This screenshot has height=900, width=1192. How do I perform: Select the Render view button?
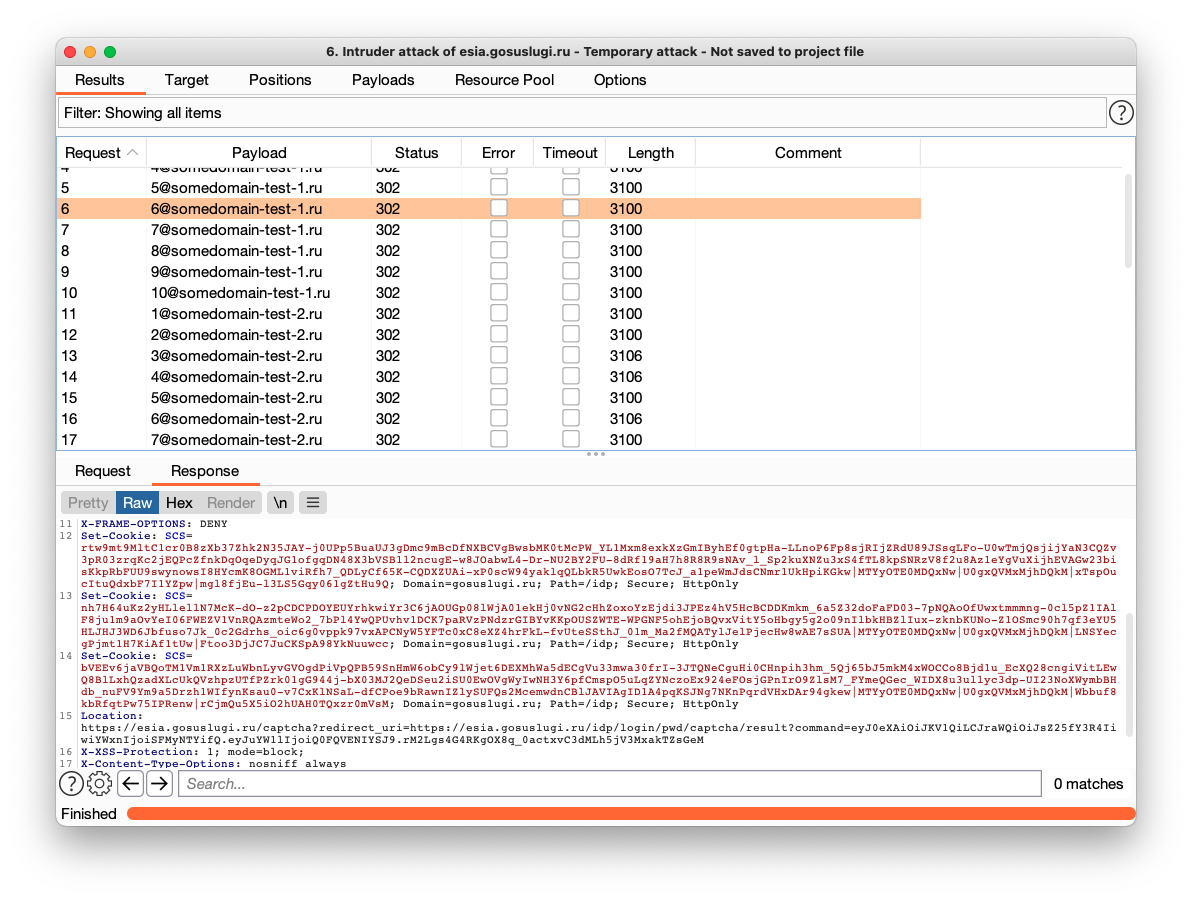231,502
